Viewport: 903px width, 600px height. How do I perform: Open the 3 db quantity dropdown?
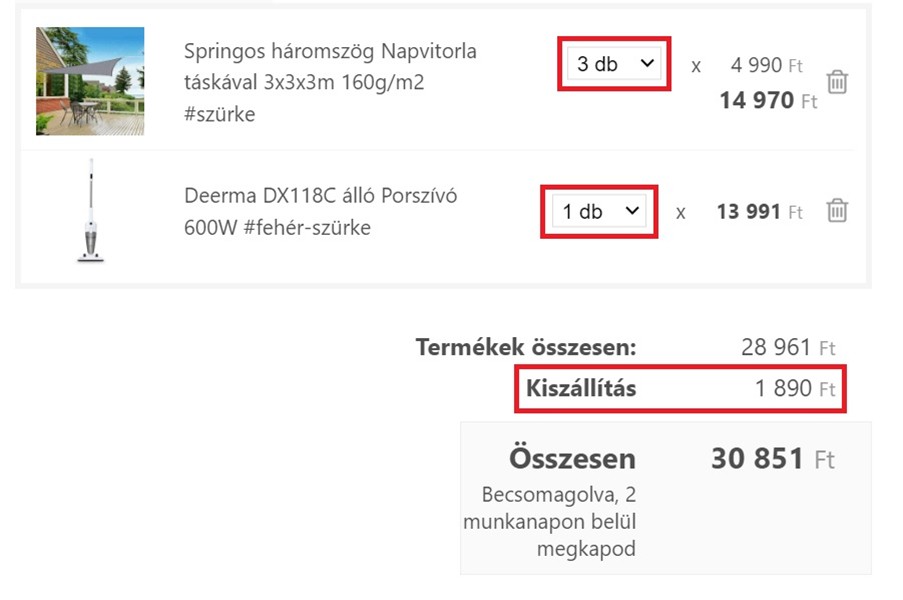pyautogui.click(x=614, y=63)
